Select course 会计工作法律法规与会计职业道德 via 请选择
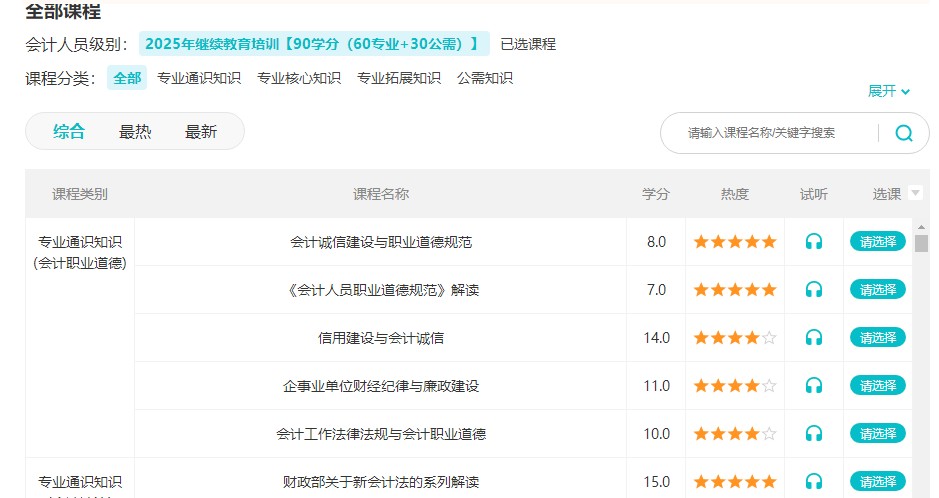This screenshot has height=498, width=939. coord(878,433)
